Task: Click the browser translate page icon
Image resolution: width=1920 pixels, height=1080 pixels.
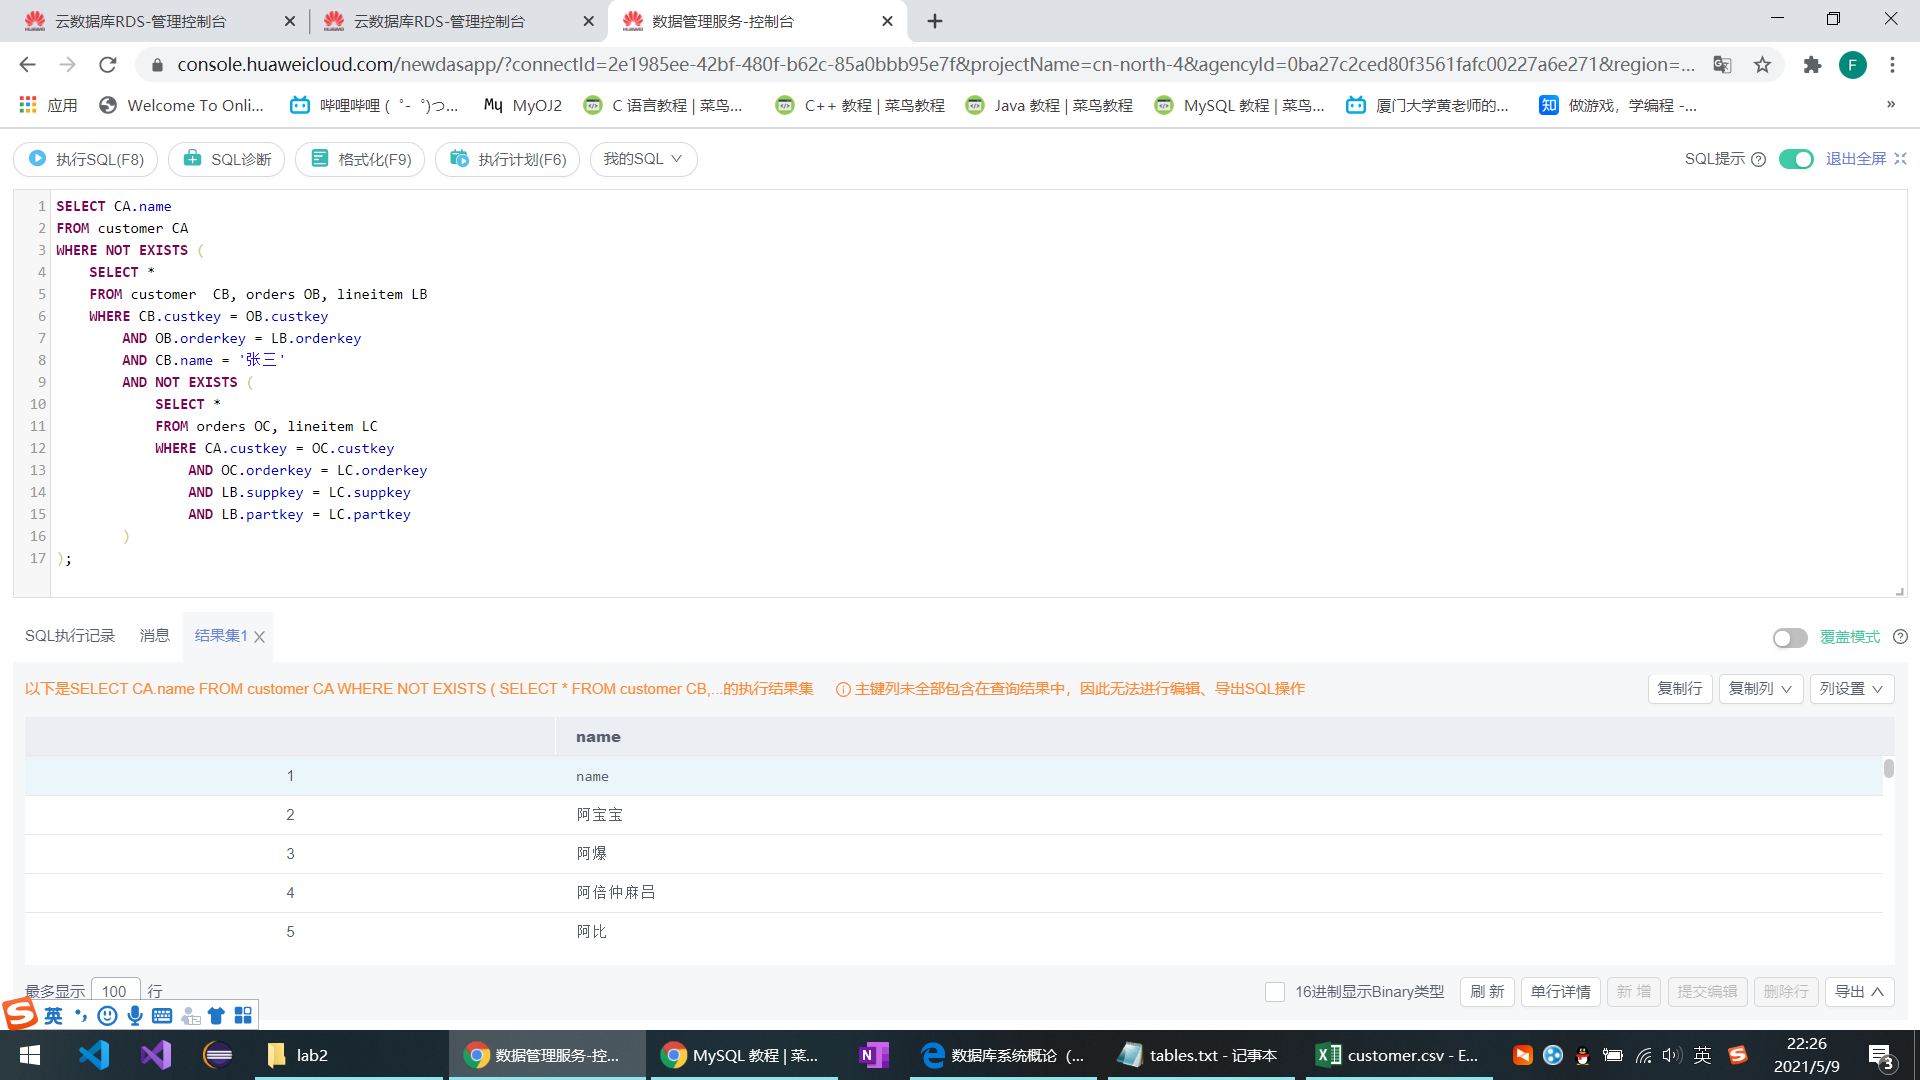Action: pos(1722,65)
